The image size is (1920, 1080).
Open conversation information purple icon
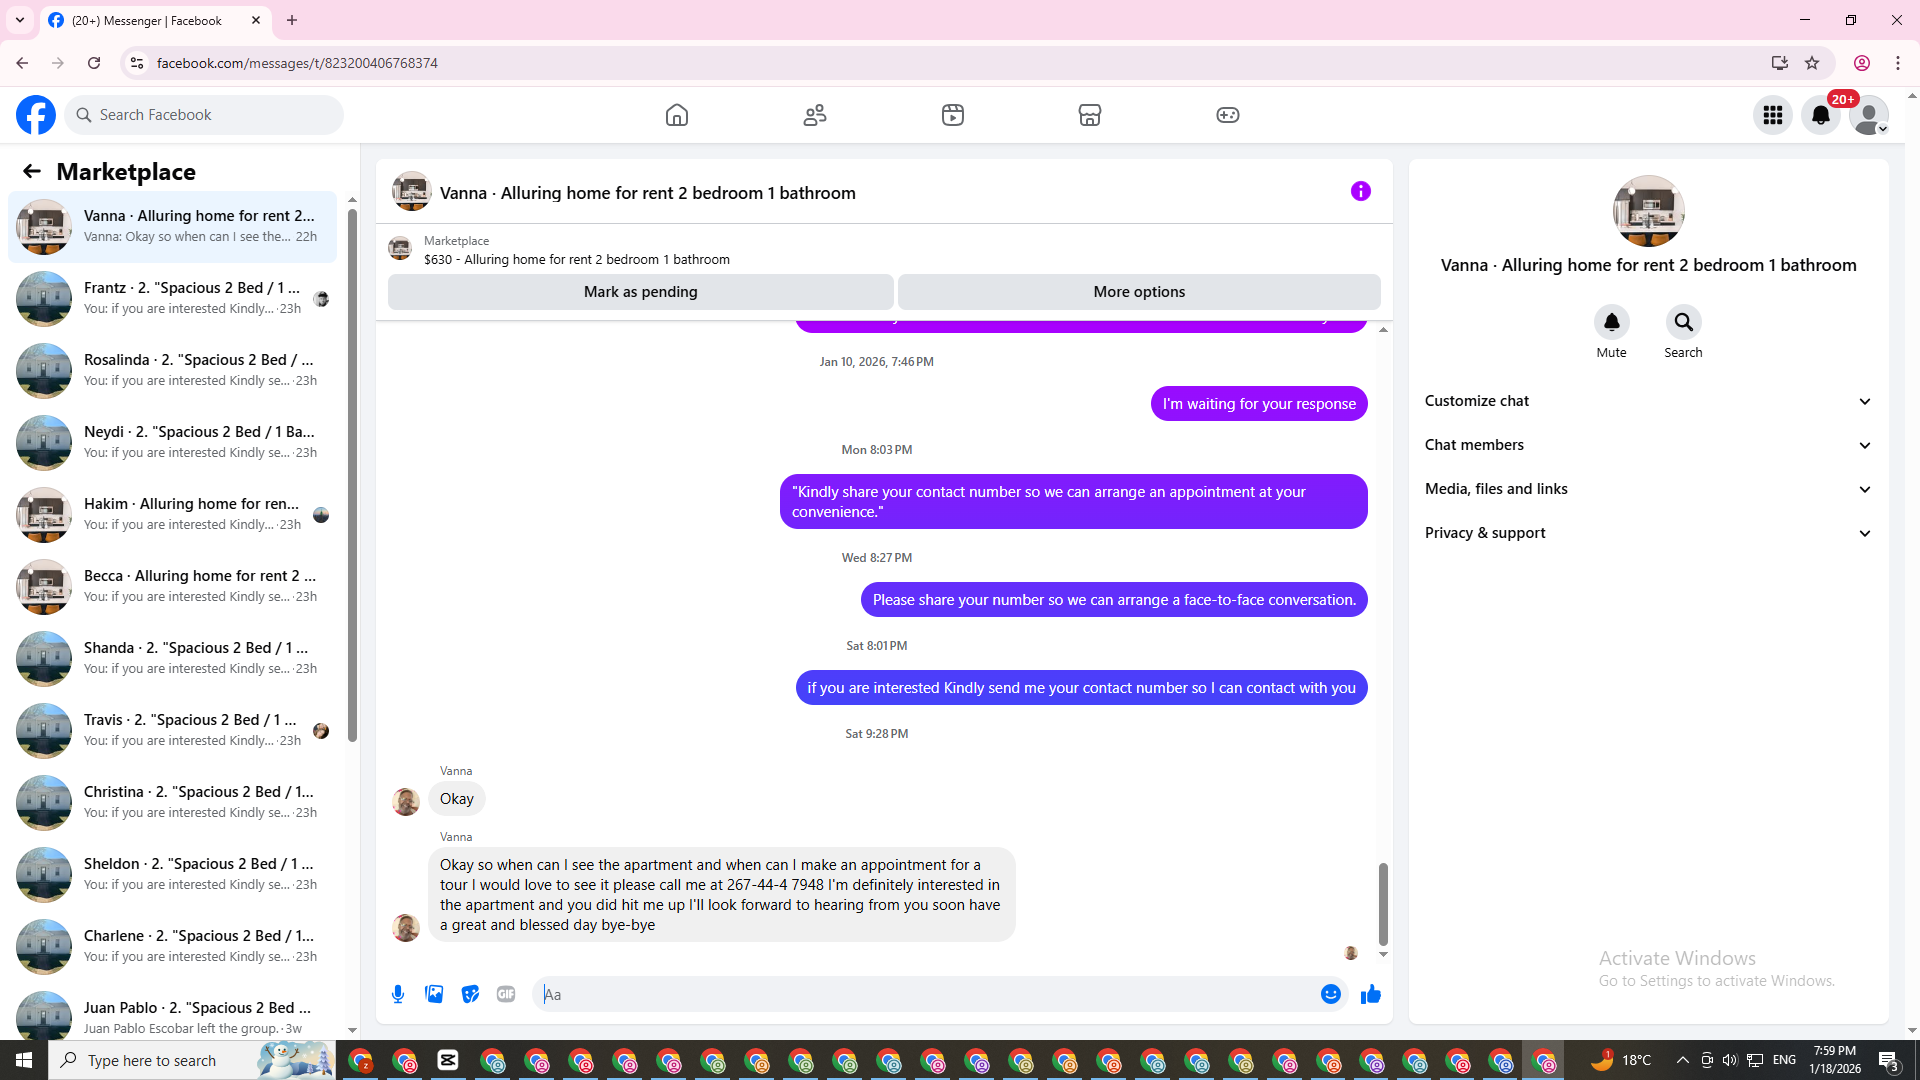point(1360,191)
